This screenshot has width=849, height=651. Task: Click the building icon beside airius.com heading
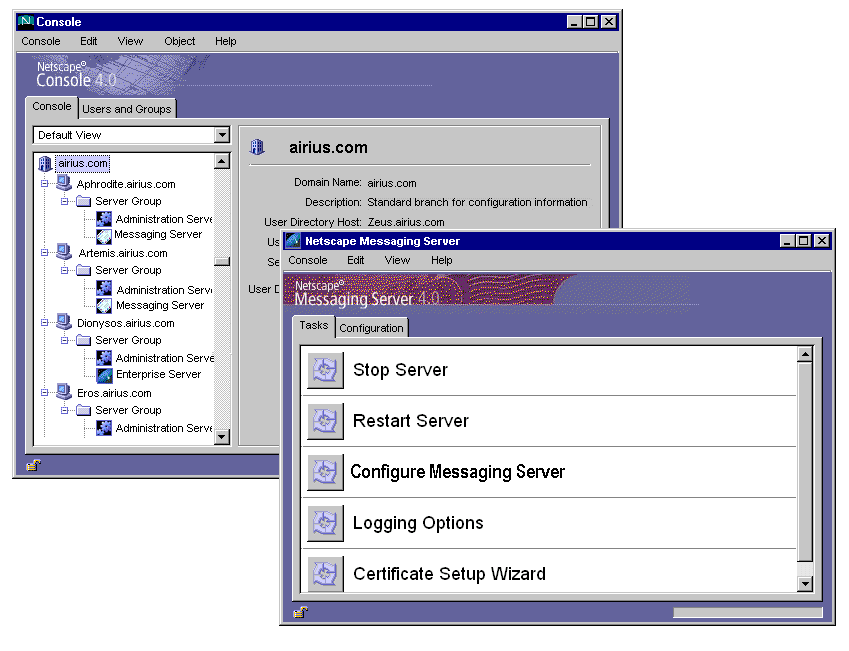coord(257,147)
